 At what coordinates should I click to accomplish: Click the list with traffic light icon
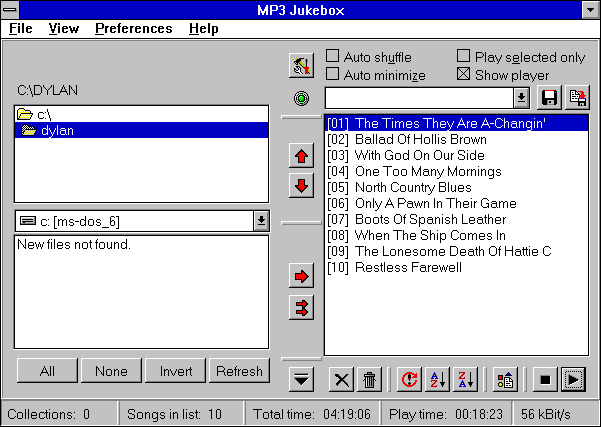tap(505, 380)
